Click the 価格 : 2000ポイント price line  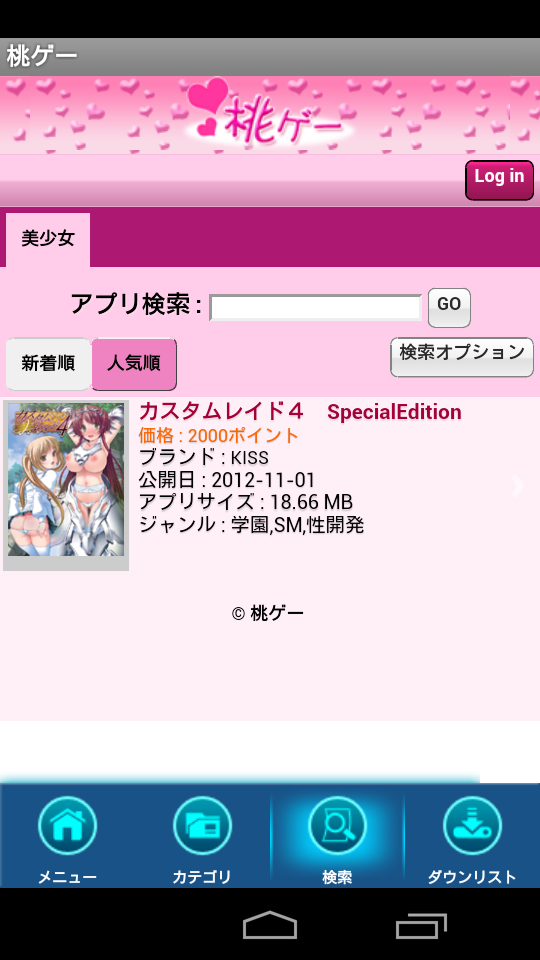coord(219,436)
